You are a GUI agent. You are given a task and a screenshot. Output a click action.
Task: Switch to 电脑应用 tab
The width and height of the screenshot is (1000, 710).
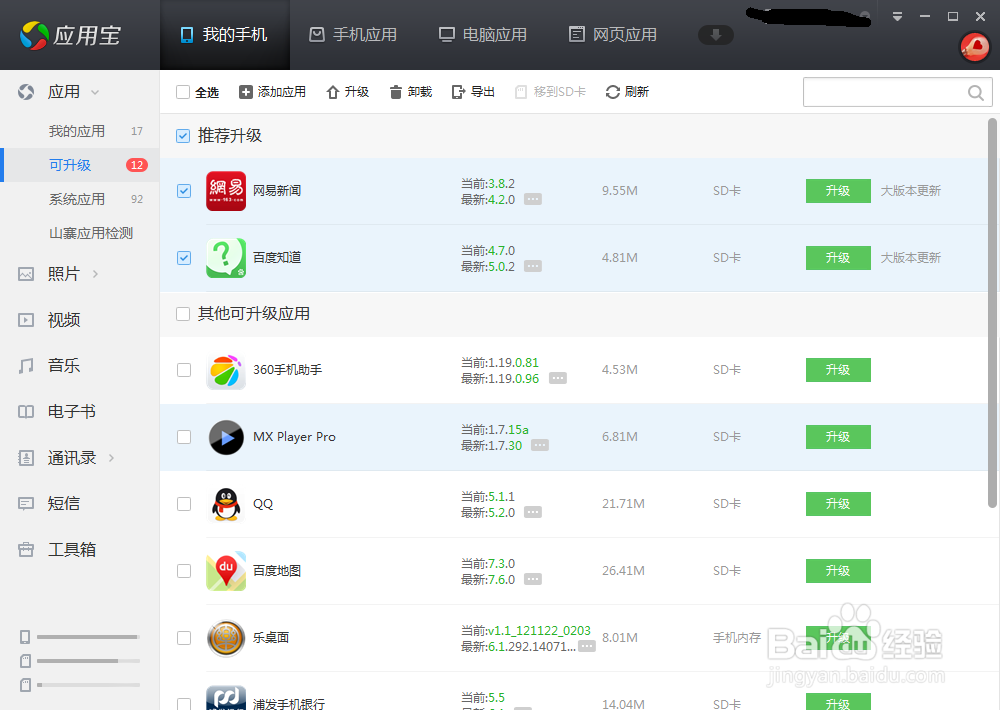tap(483, 34)
